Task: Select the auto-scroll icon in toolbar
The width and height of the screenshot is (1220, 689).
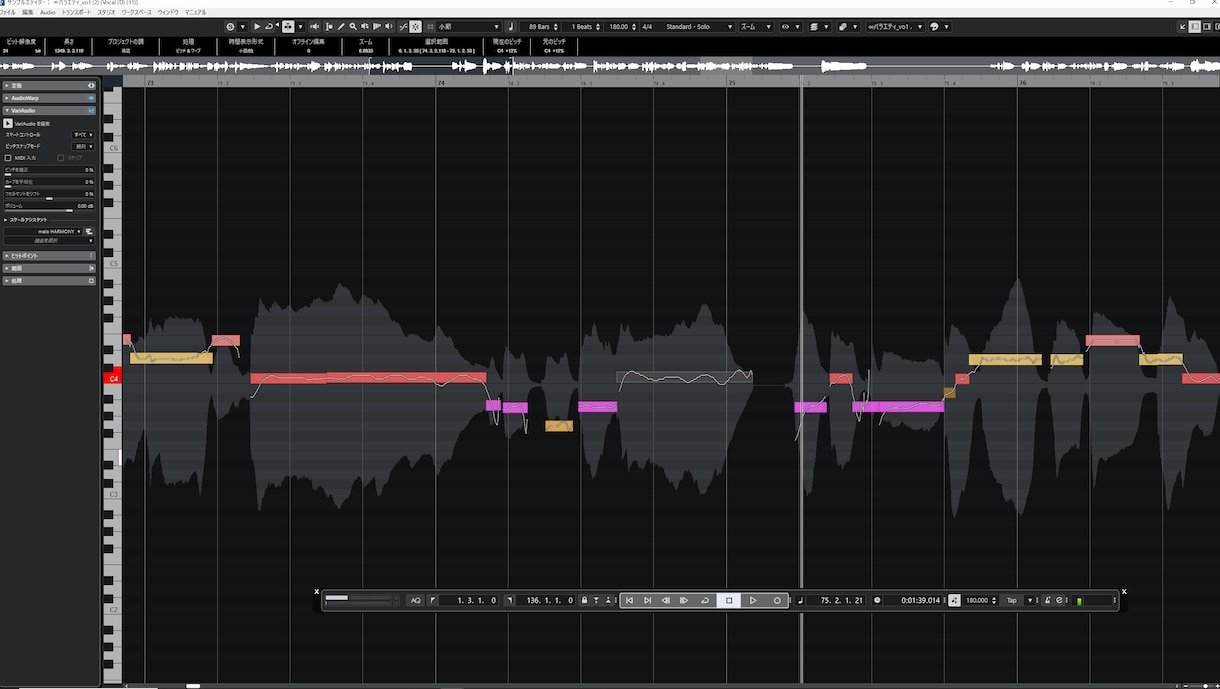Action: pos(288,26)
